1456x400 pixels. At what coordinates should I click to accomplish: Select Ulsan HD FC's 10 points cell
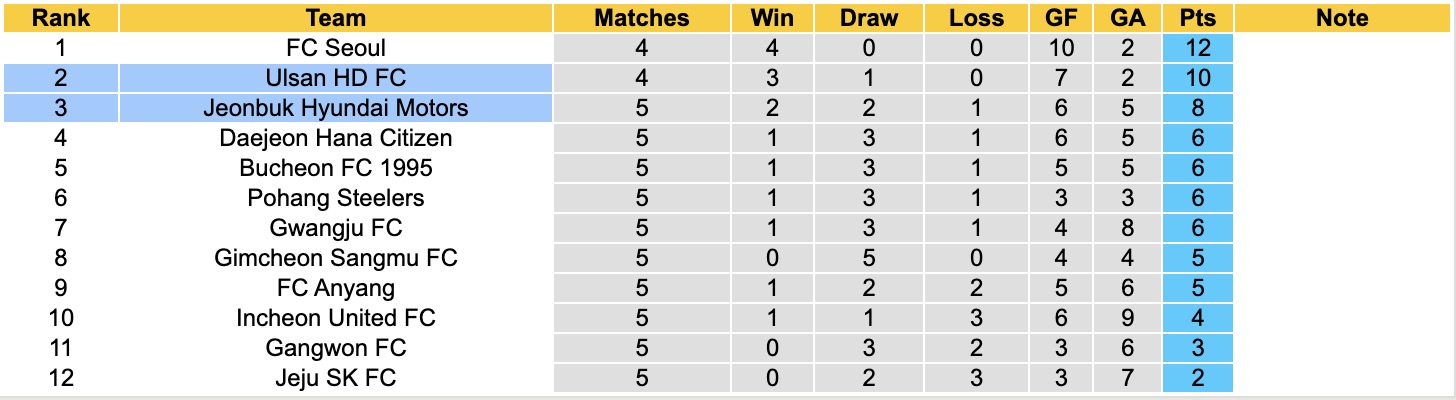1198,78
